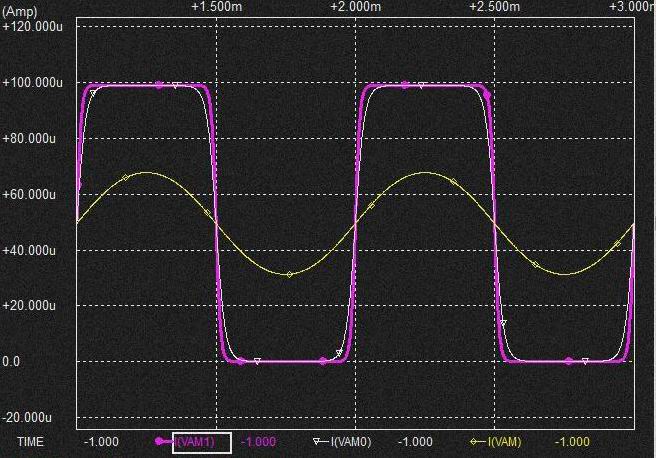Click the 0.0 Y-axis label

pyautogui.click(x=12, y=361)
